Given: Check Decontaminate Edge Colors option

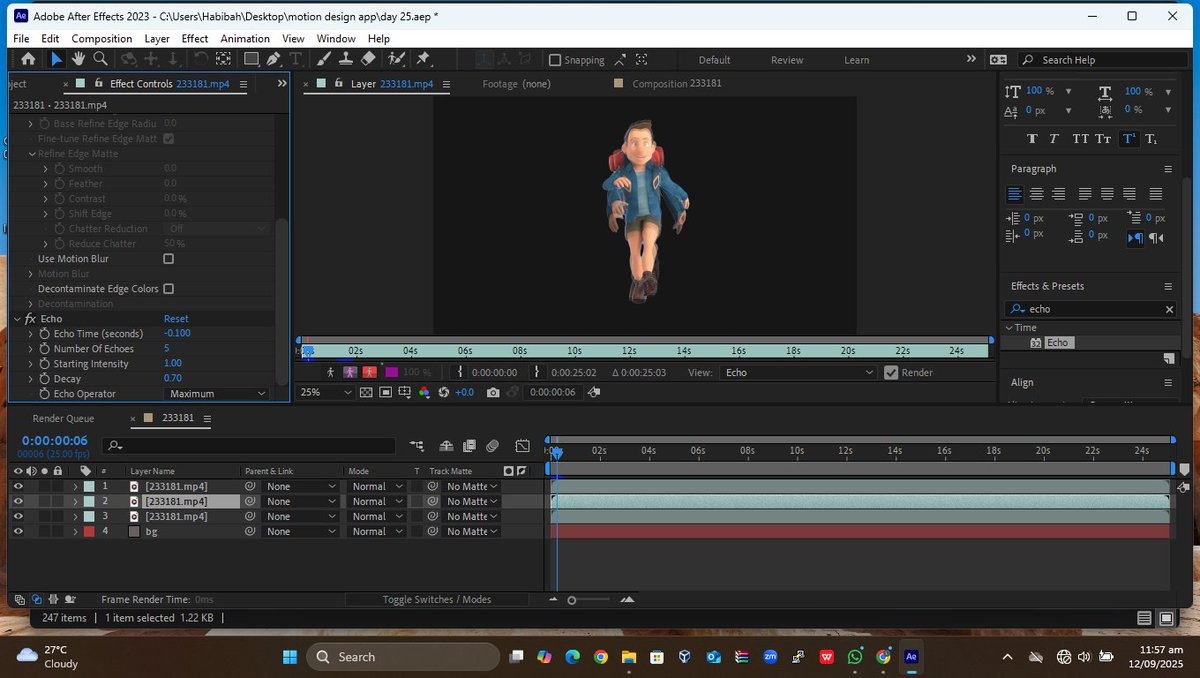Looking at the screenshot, I should point(168,289).
